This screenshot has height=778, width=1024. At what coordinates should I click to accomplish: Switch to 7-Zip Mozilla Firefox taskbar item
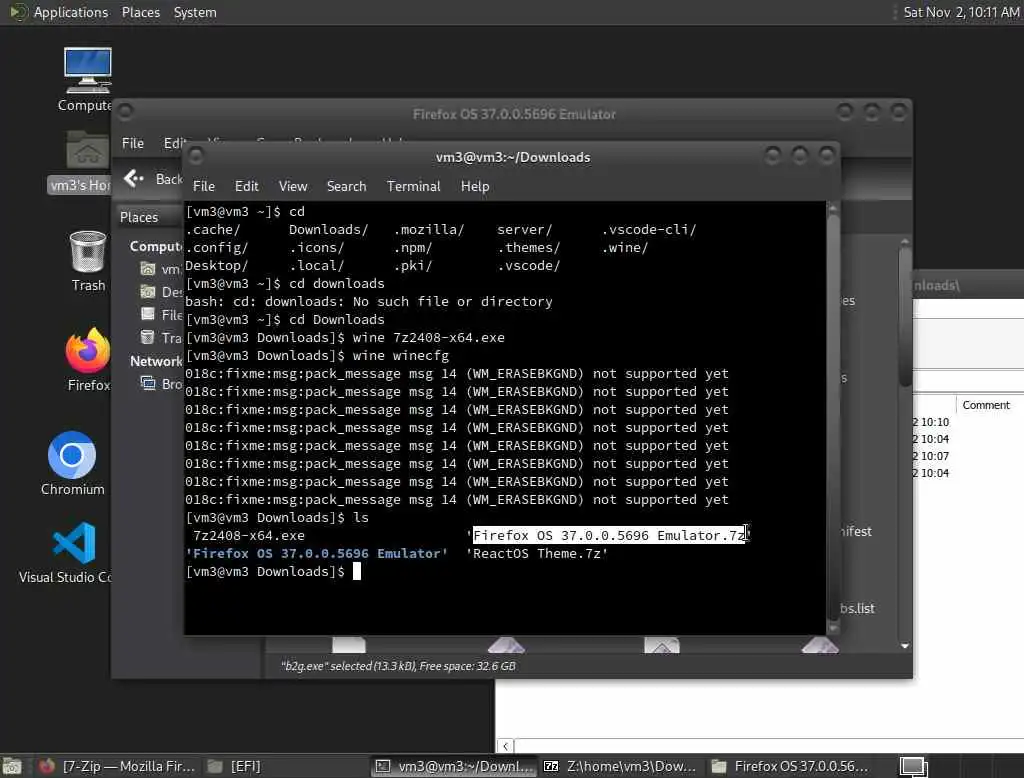117,766
